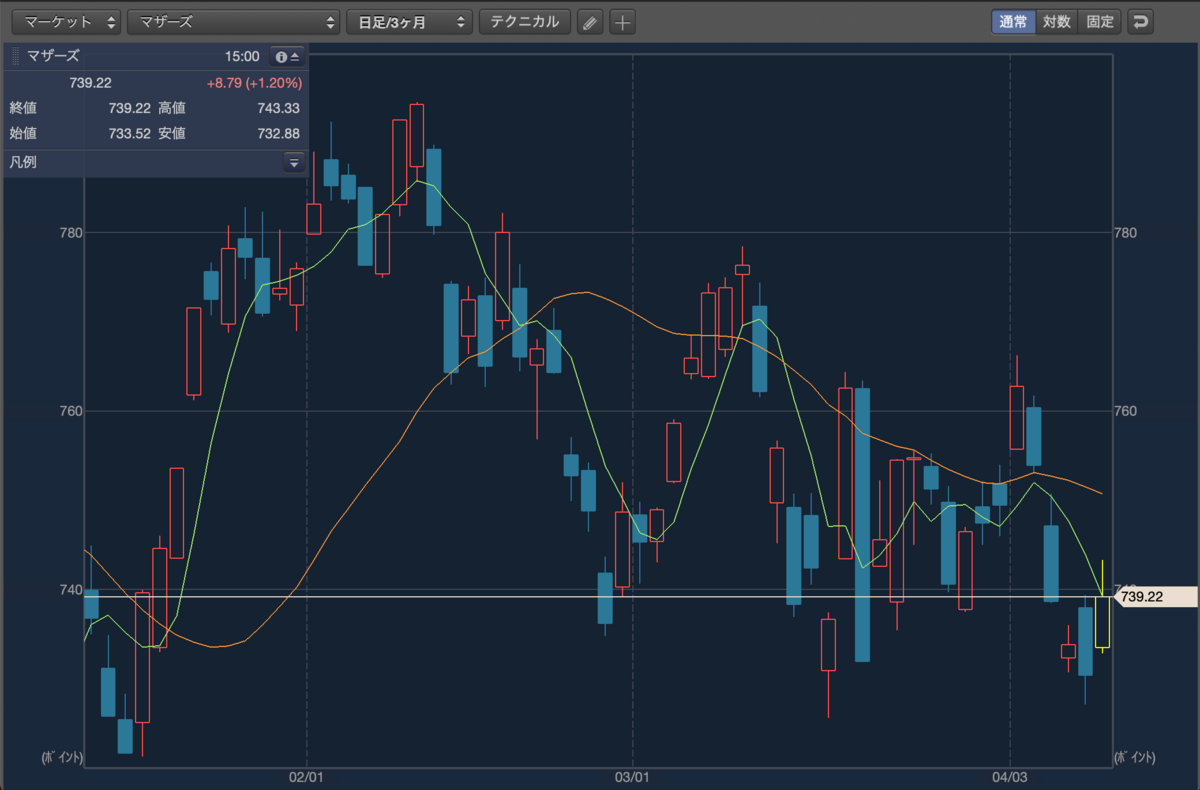Viewport: 1200px width, 790px height.
Task: Click the return arrow reset icon
Action: pos(1140,22)
